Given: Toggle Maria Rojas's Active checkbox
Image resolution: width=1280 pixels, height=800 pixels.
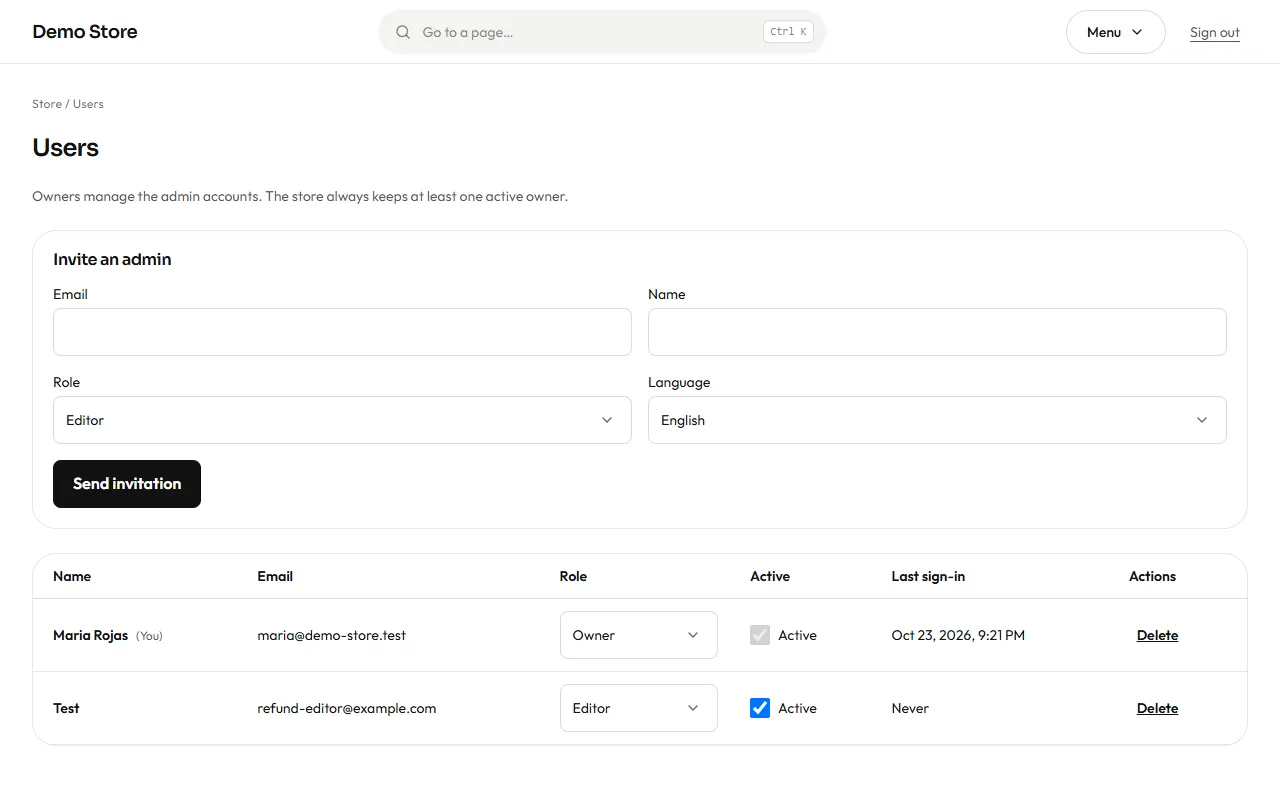Looking at the screenshot, I should 760,635.
